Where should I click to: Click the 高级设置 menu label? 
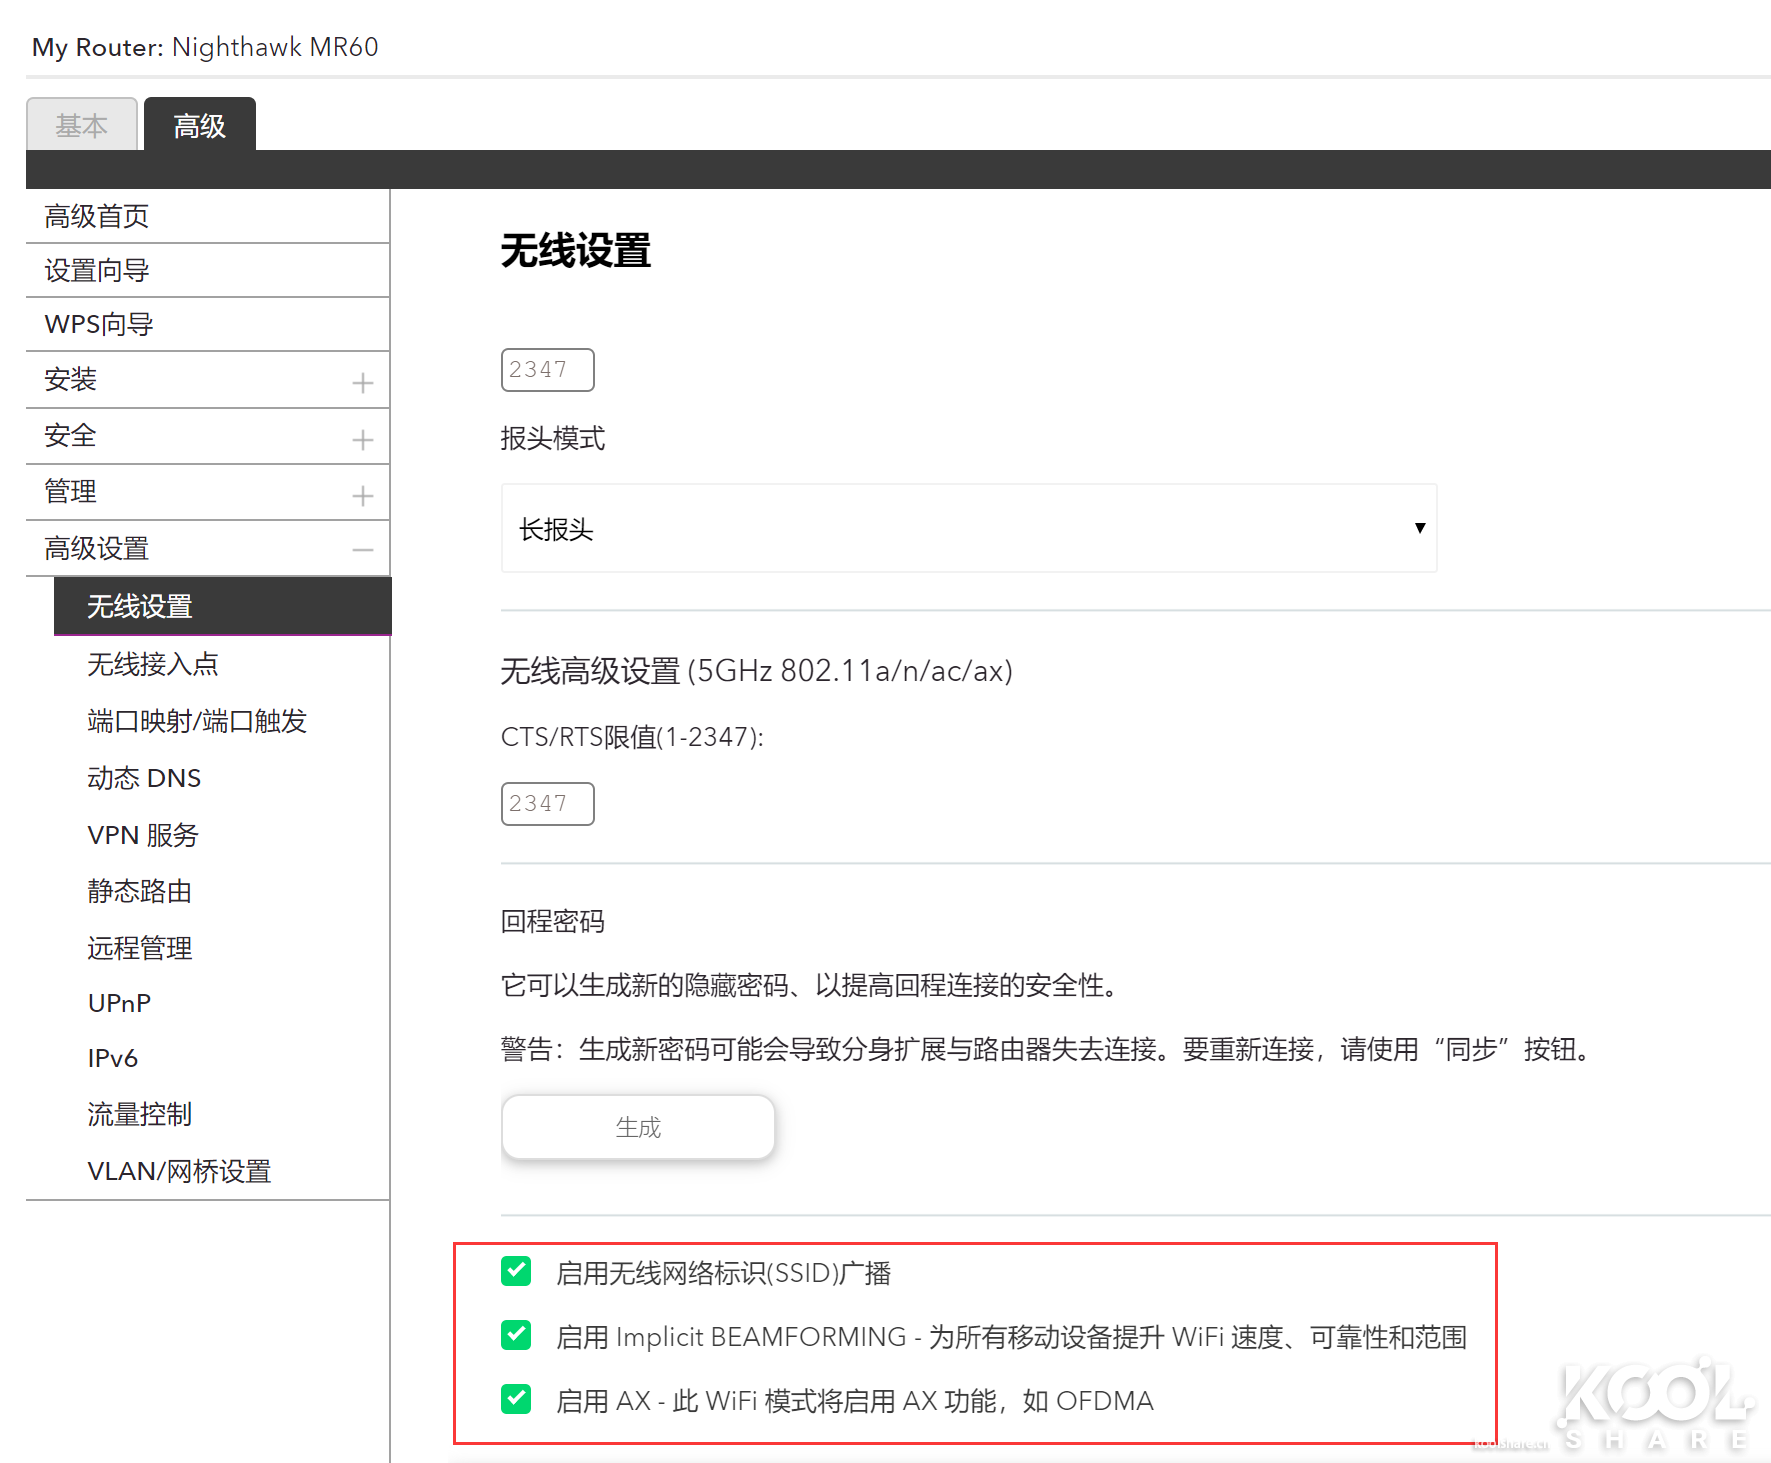(97, 548)
